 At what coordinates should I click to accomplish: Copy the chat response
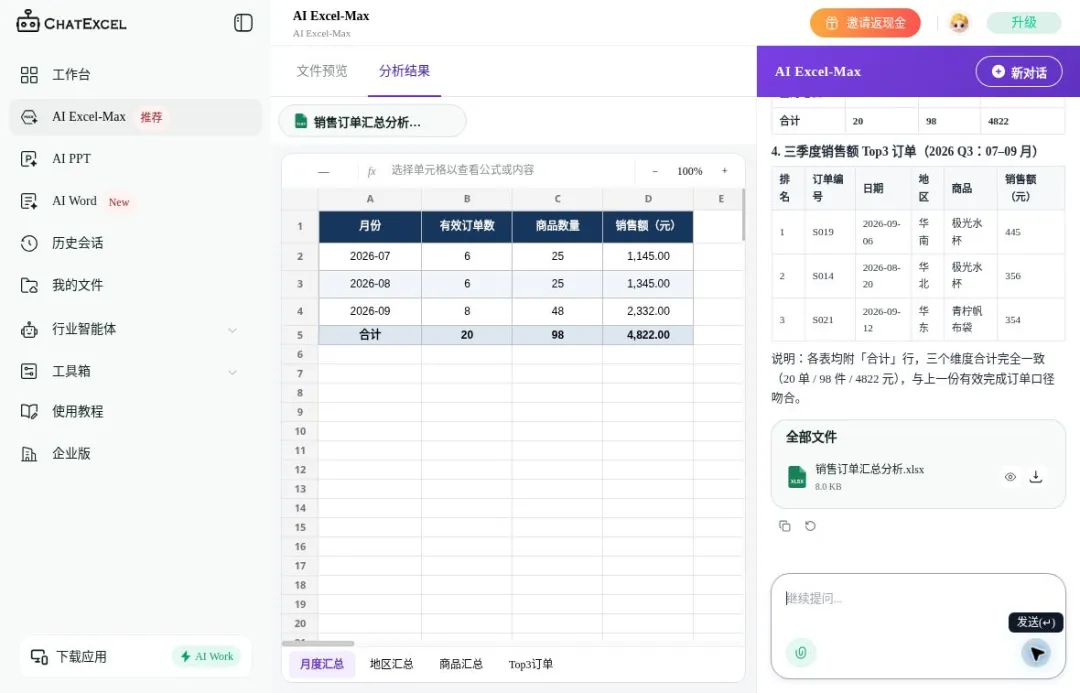(785, 526)
